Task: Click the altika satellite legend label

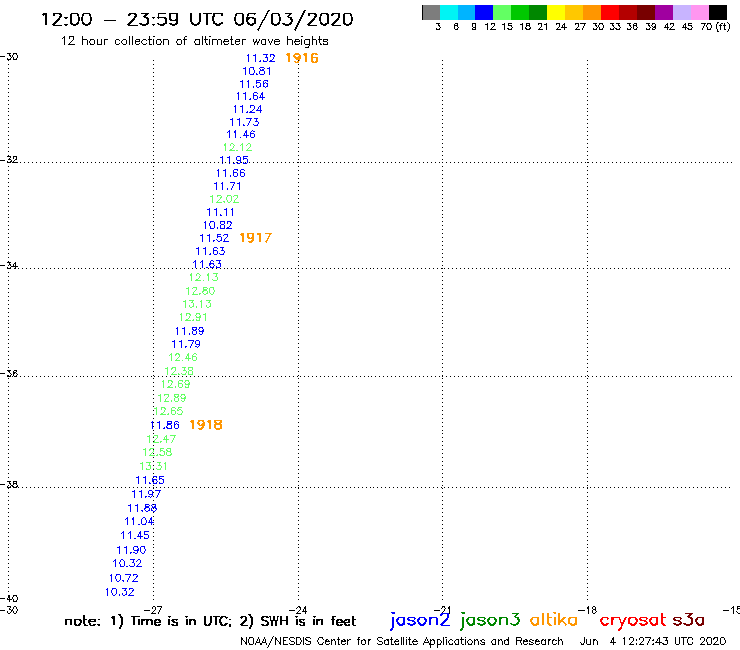Action: pos(554,620)
